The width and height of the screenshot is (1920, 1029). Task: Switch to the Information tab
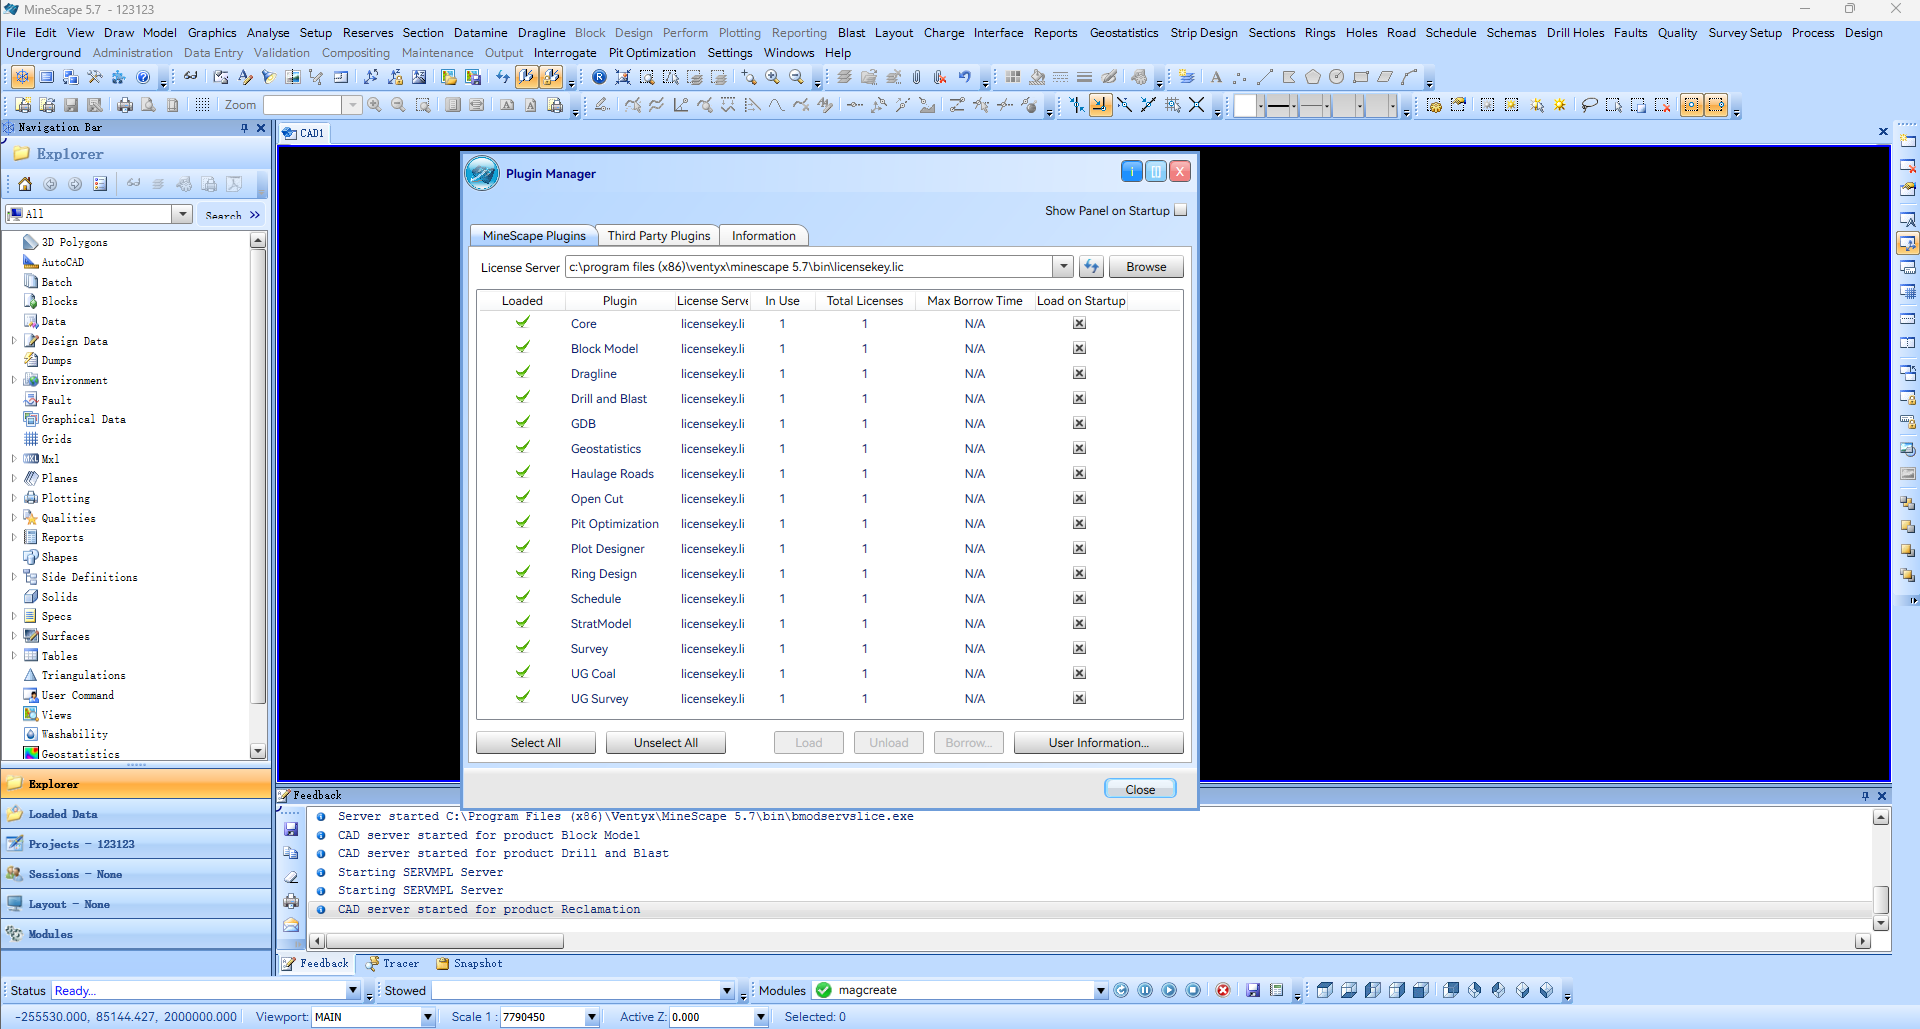763,236
